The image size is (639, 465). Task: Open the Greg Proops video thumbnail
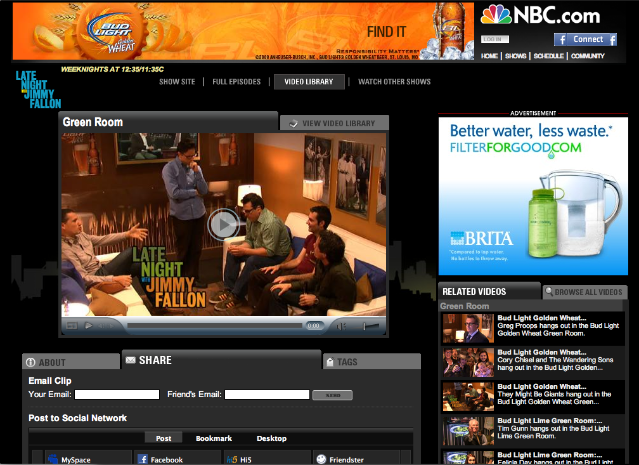coord(468,328)
